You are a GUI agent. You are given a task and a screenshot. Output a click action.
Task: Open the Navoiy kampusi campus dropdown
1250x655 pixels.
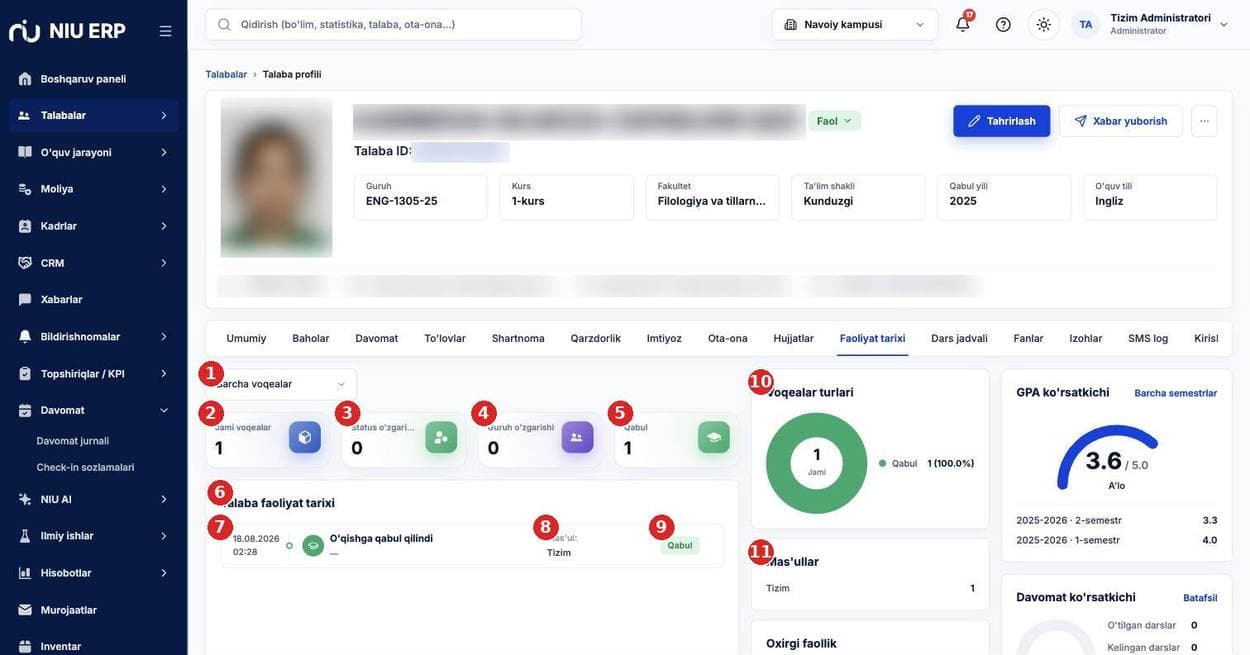[x=855, y=24]
